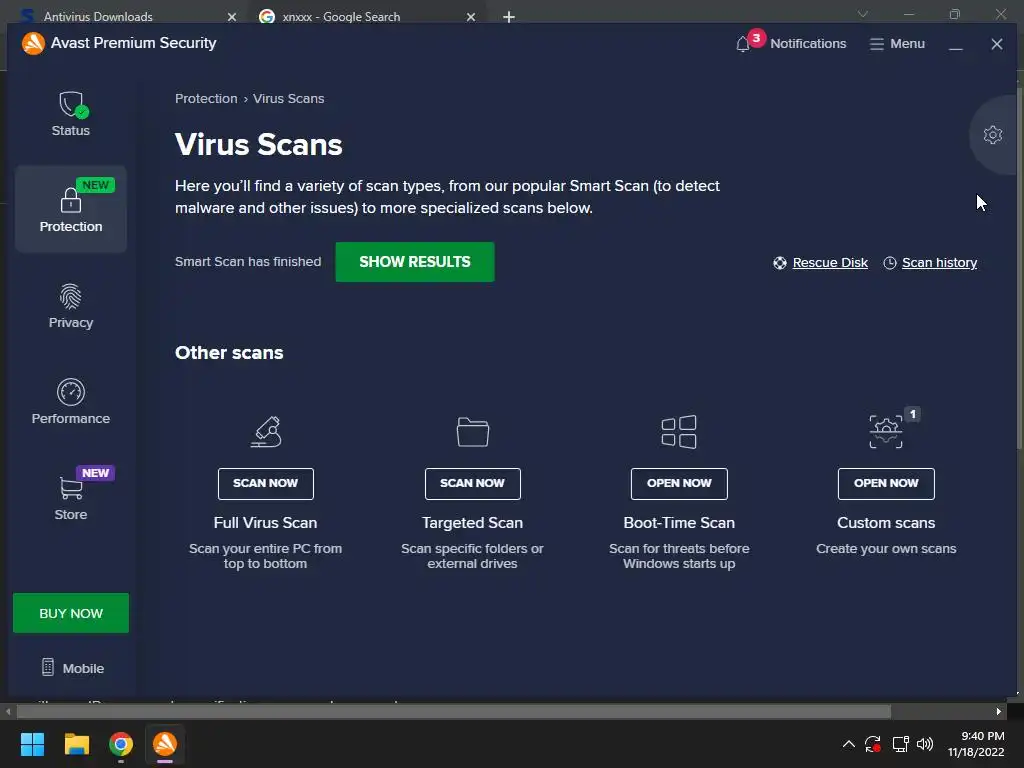1024x768 pixels.
Task: Select the Protection lock icon
Action: tap(71, 200)
